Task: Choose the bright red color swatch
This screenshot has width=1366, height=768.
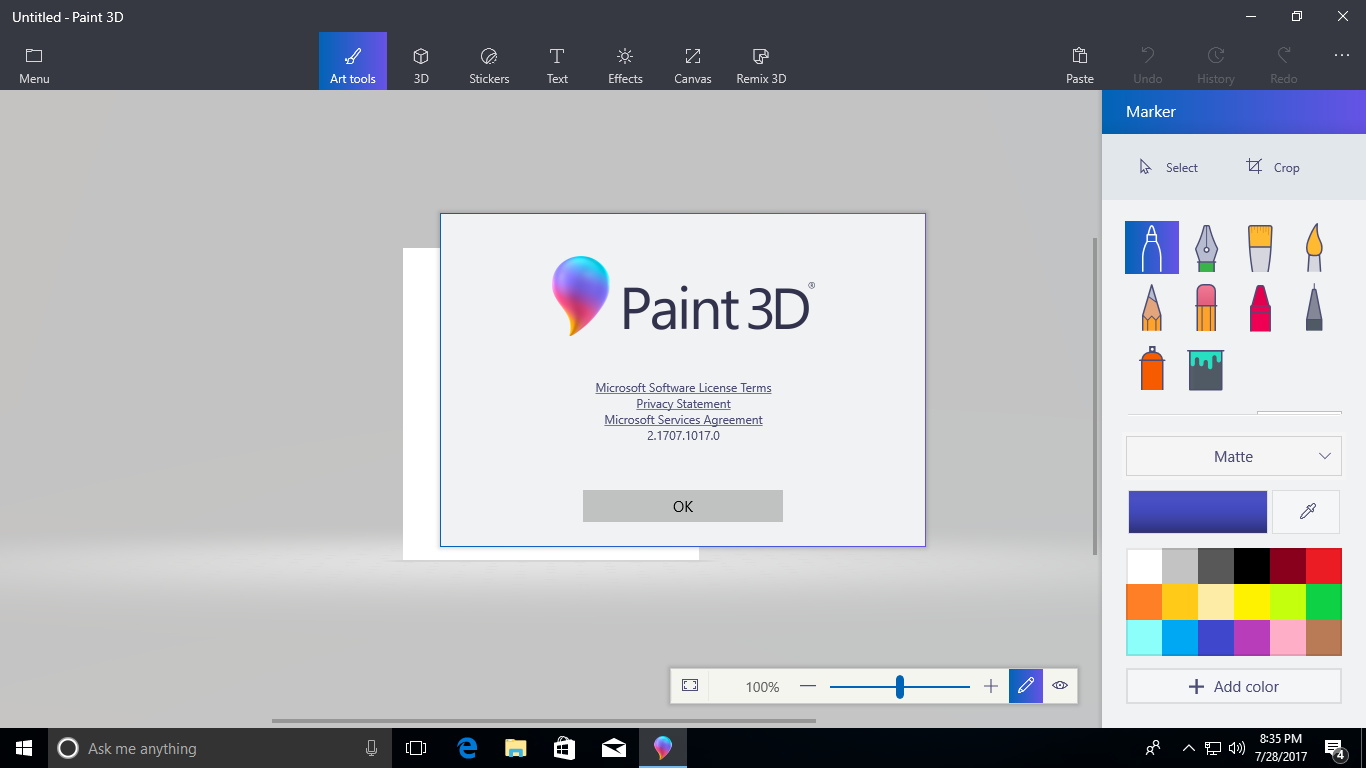Action: click(1324, 566)
